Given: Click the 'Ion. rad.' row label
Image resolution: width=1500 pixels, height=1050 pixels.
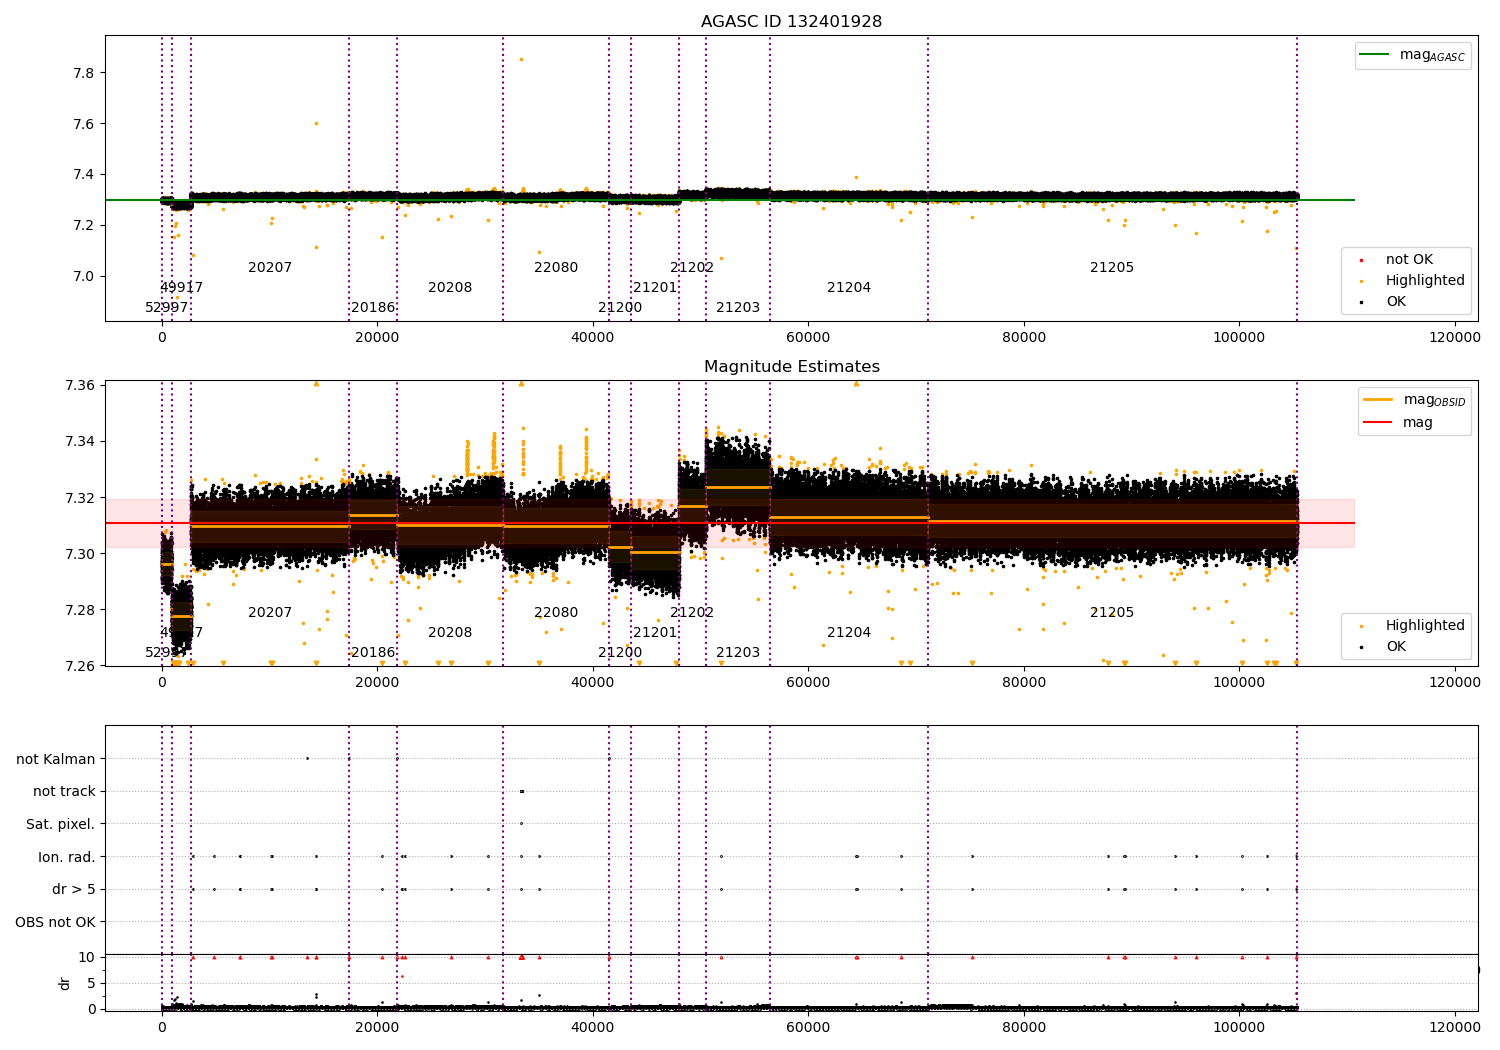Looking at the screenshot, I should coord(67,858).
